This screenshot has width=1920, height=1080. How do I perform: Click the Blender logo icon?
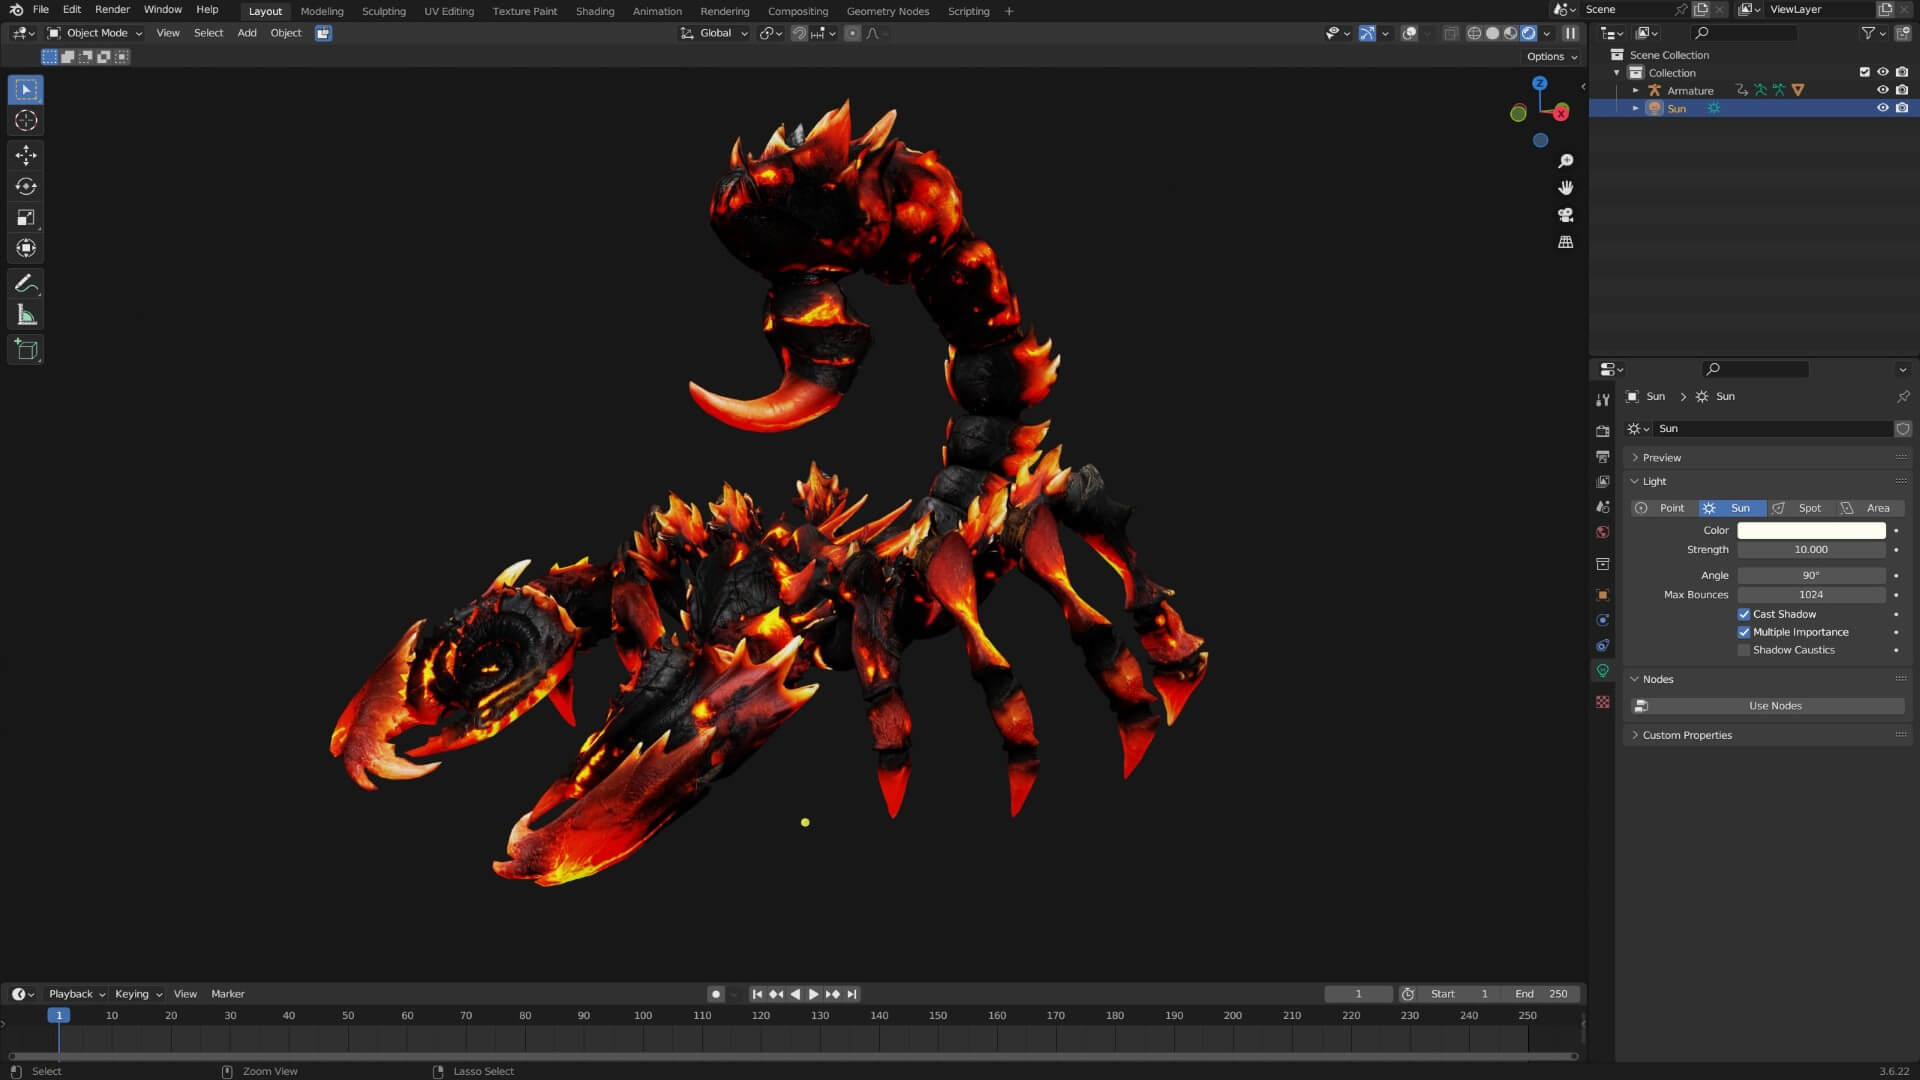16,10
